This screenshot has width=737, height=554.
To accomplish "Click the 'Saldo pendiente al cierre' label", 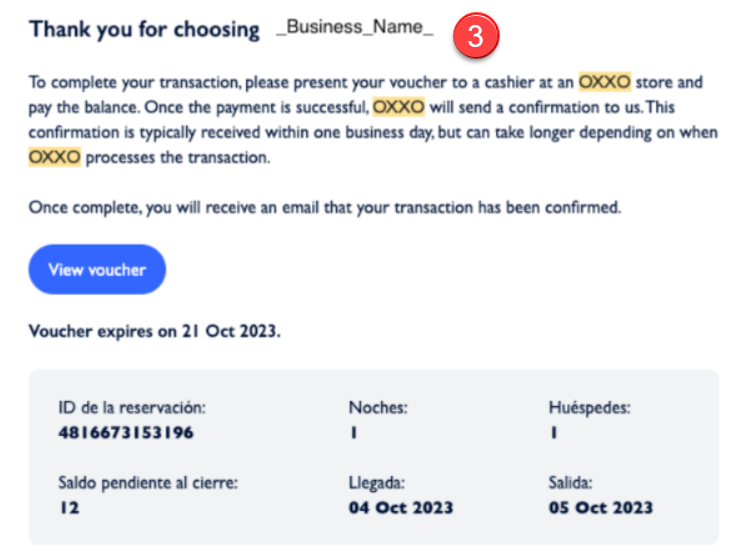I will click(x=149, y=483).
